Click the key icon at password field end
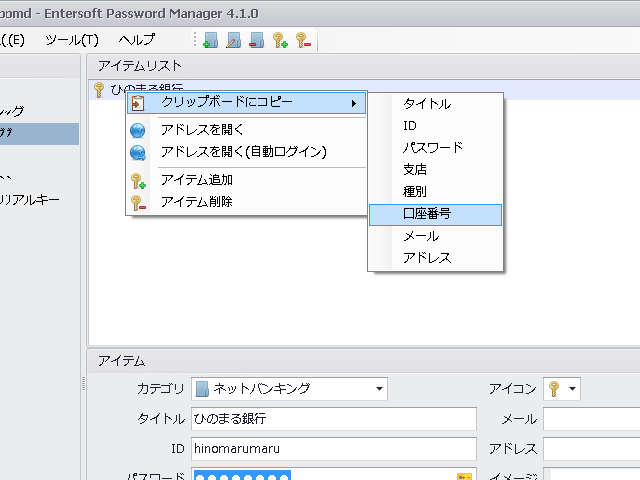 coord(464,476)
